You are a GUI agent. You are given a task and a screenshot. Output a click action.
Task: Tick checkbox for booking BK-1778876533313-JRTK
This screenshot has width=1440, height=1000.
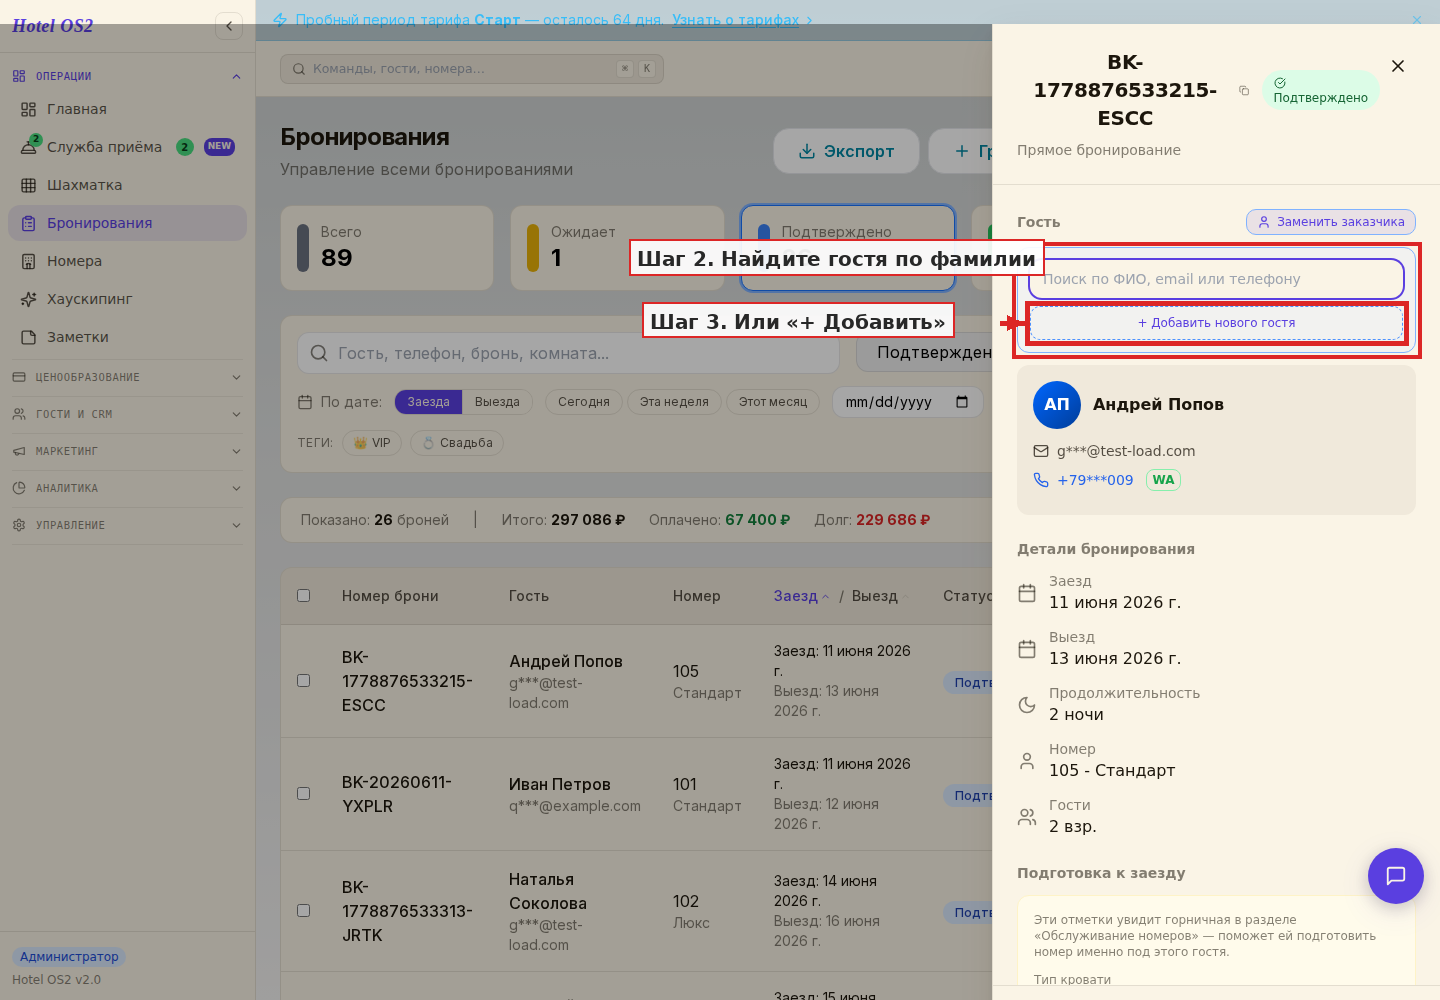[304, 911]
